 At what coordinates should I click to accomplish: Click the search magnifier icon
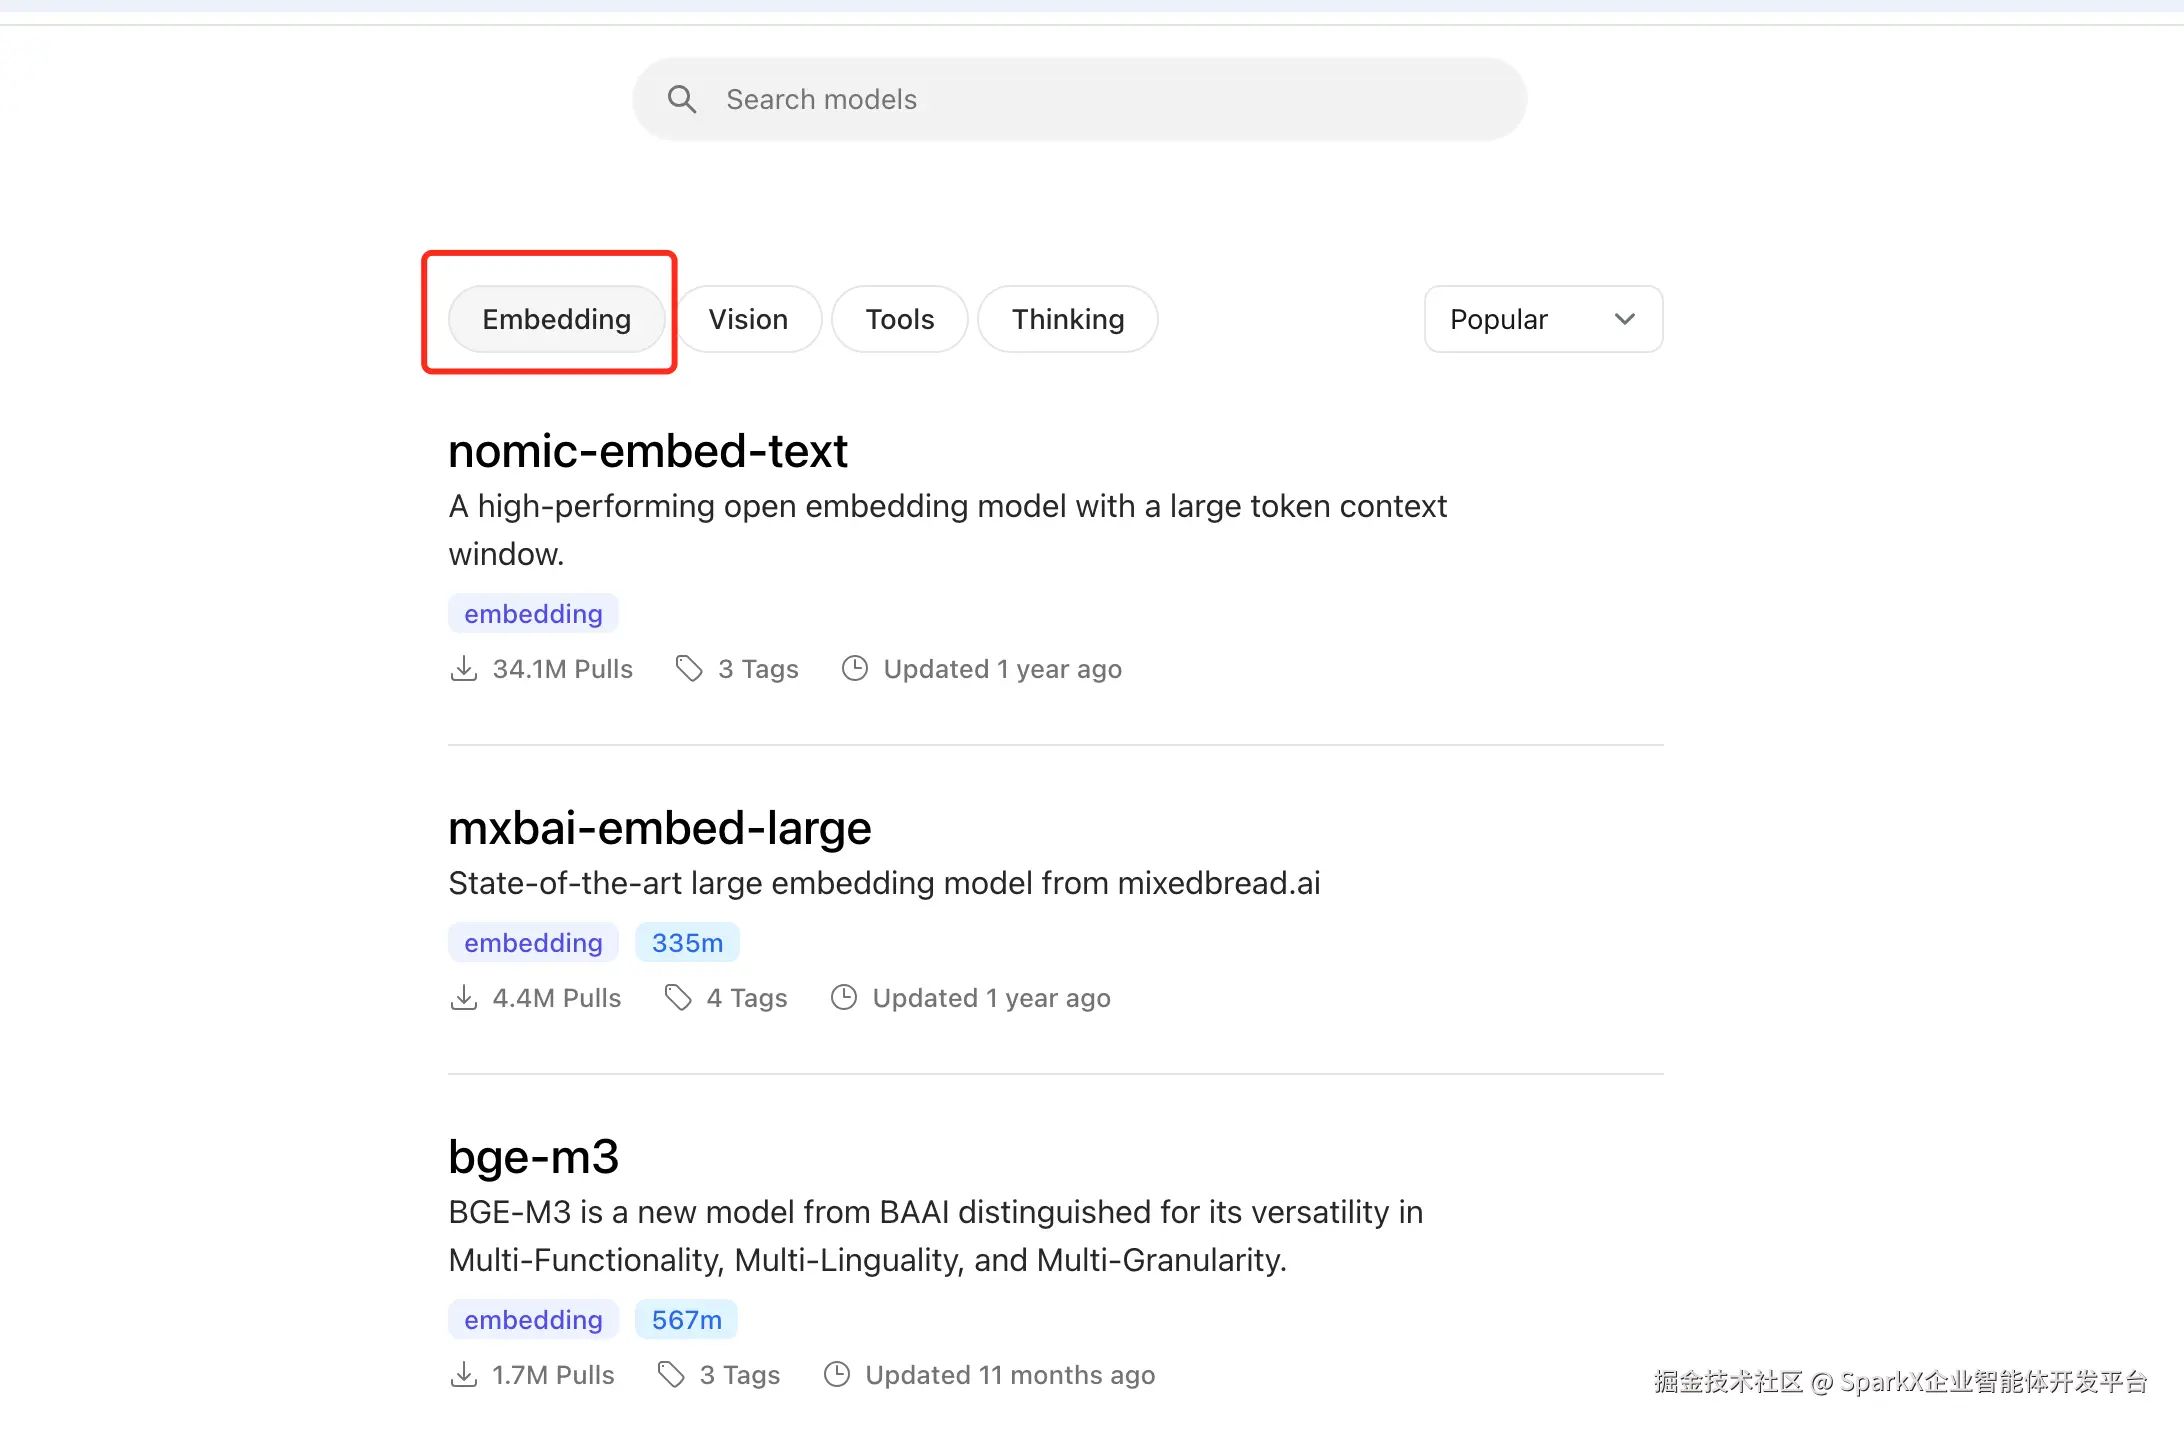tap(682, 99)
